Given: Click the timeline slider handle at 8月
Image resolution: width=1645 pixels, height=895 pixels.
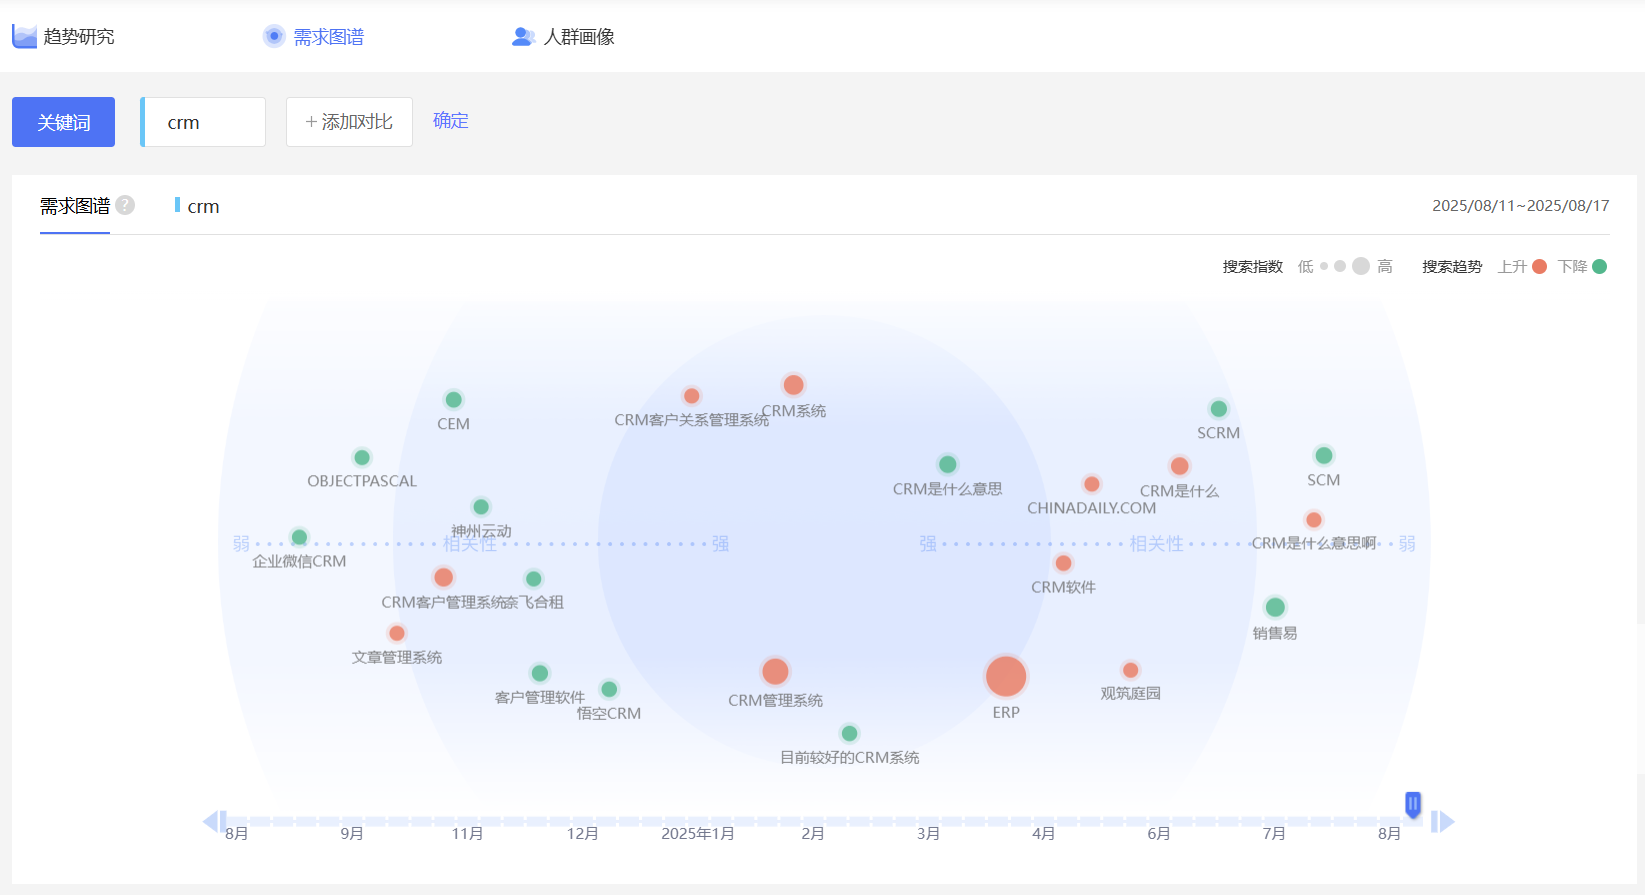Looking at the screenshot, I should [x=1413, y=804].
